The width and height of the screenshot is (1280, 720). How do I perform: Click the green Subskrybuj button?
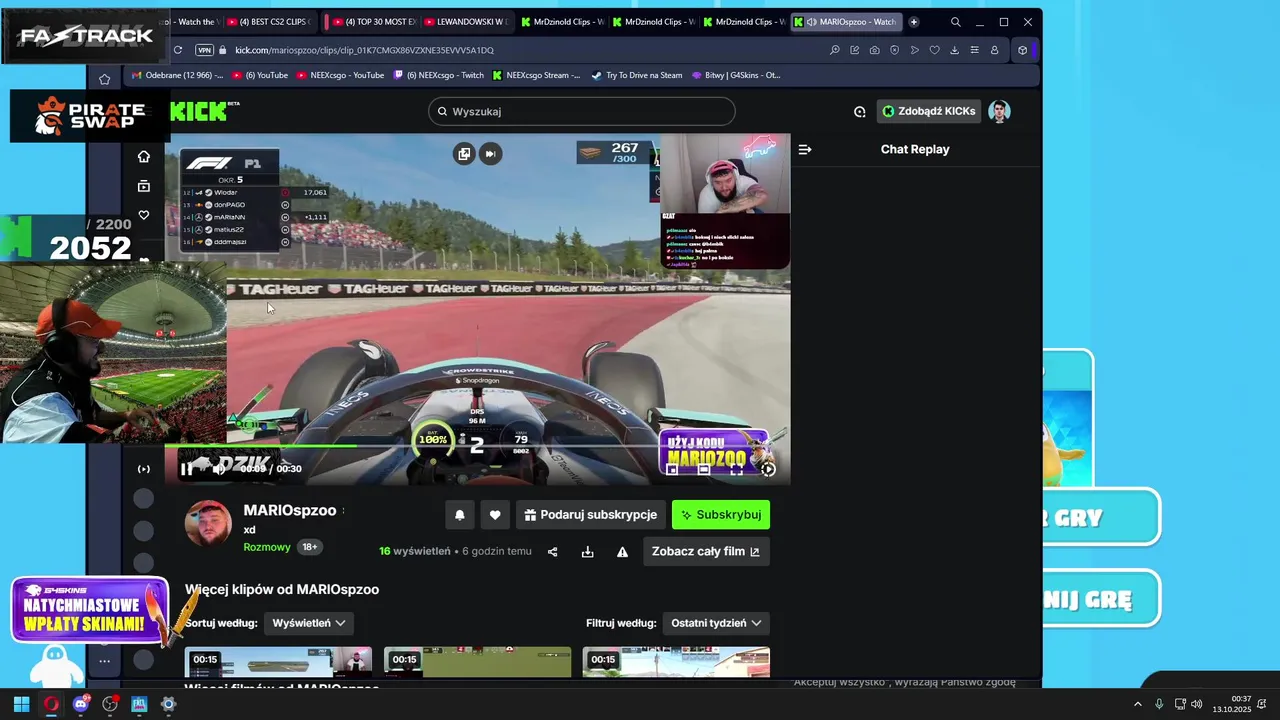tap(721, 515)
